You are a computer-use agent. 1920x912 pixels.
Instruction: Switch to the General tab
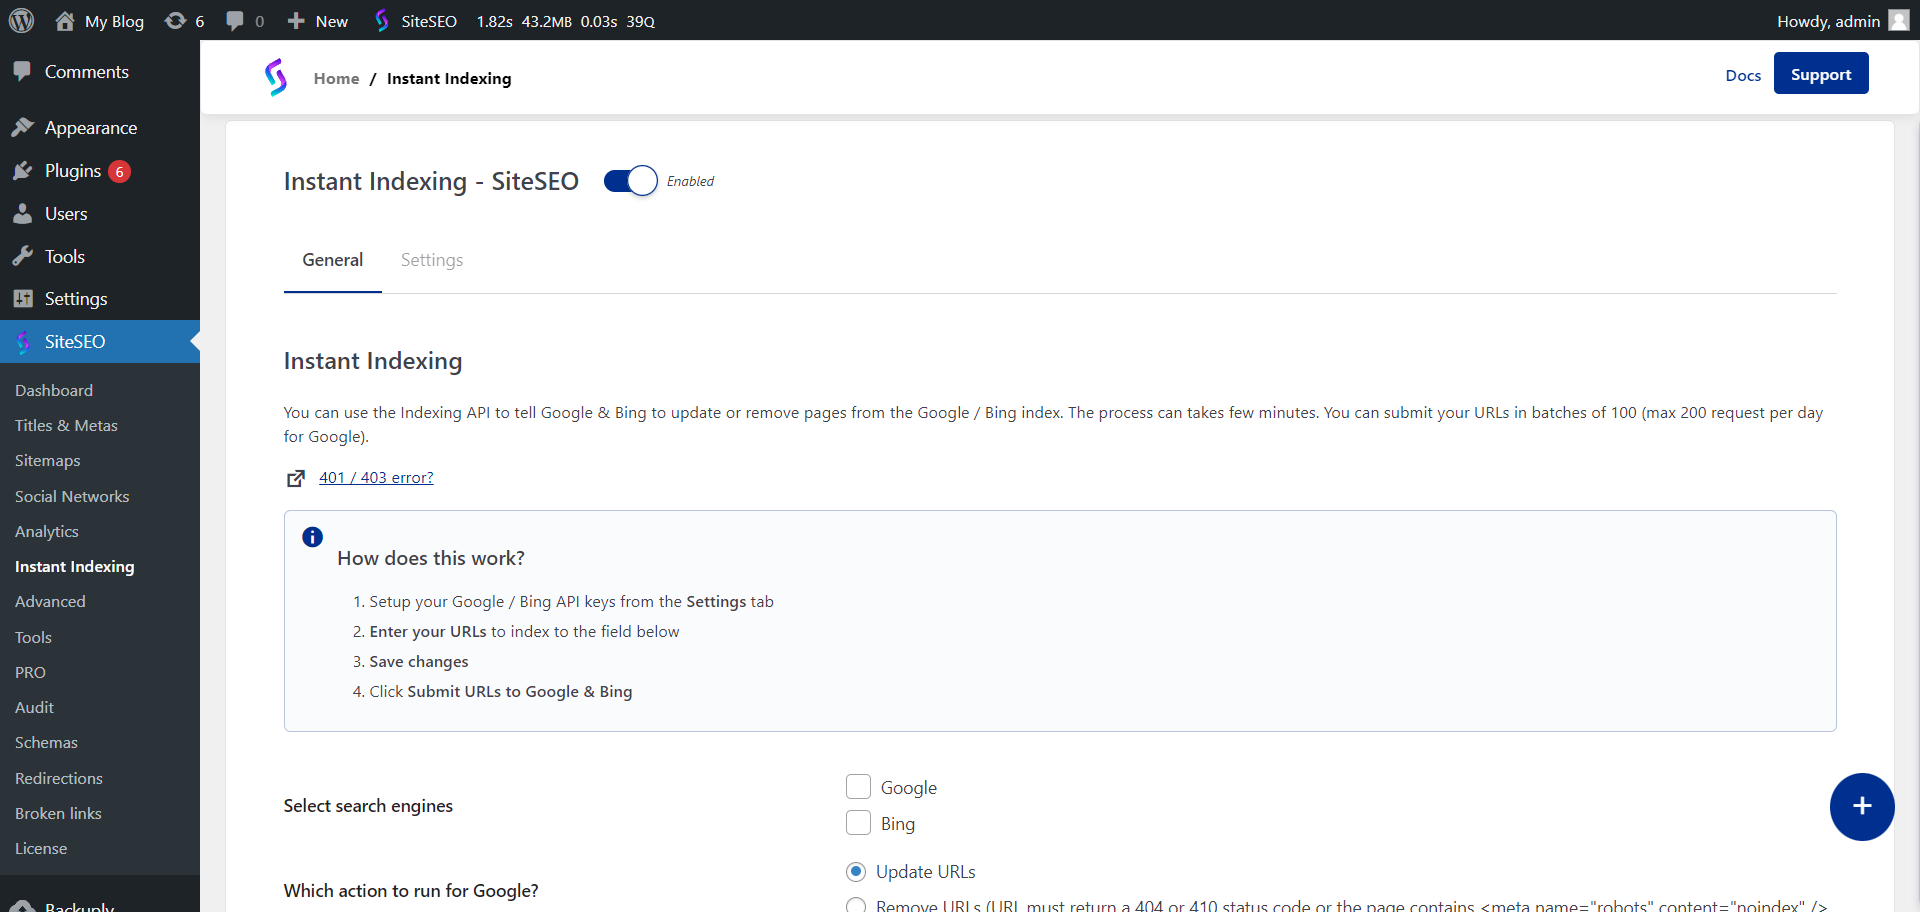click(332, 260)
